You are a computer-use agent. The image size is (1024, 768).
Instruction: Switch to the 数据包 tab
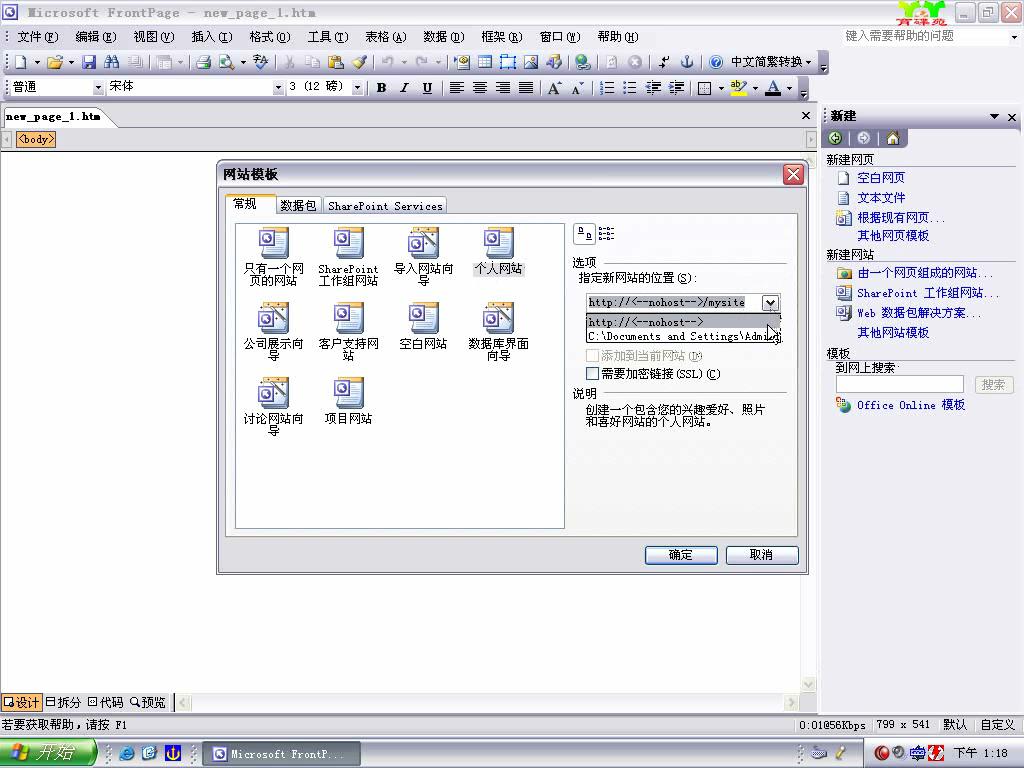click(298, 206)
